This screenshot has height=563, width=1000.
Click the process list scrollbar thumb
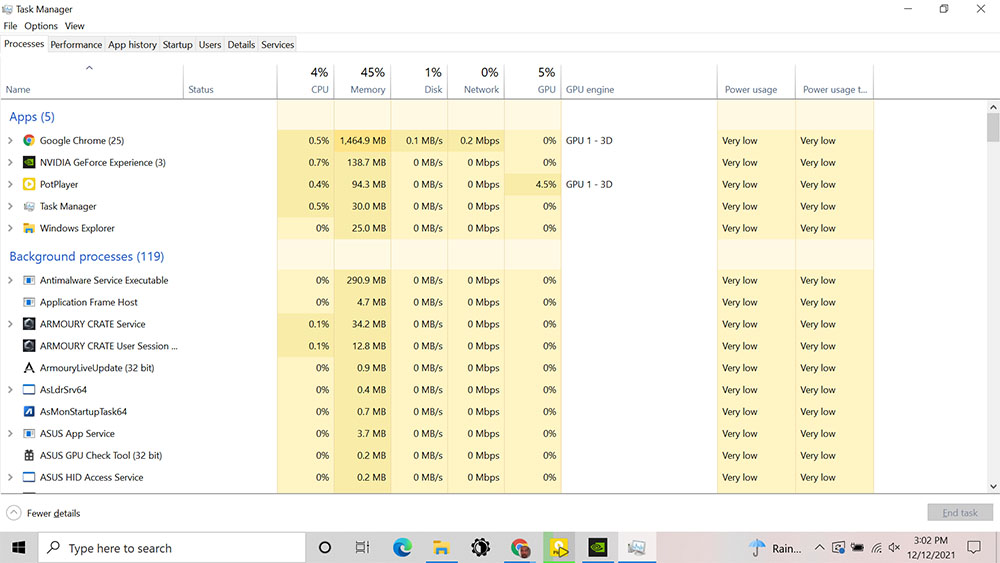(x=993, y=128)
